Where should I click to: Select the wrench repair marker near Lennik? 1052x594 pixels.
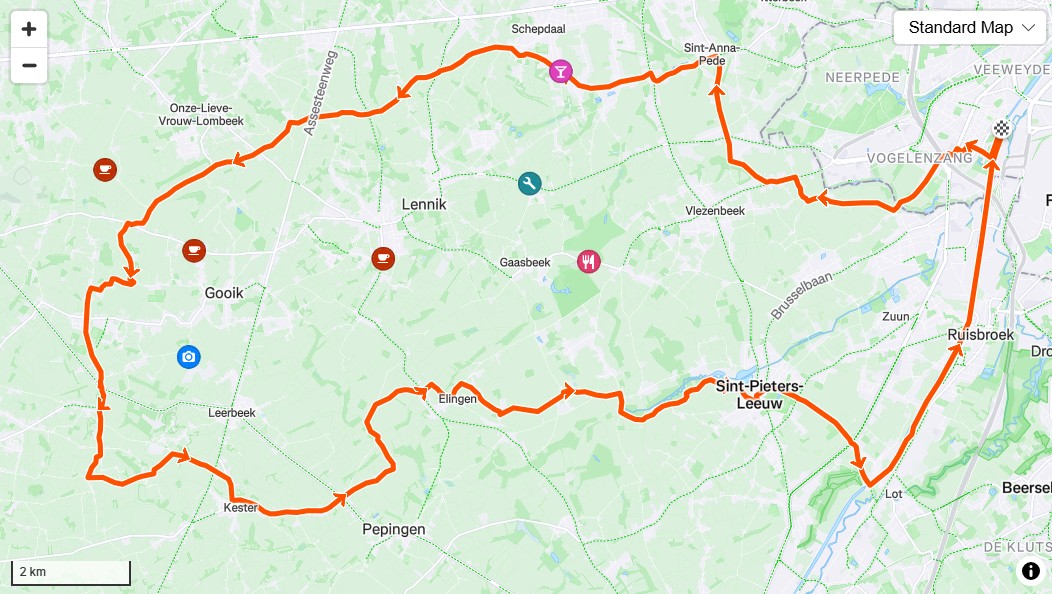(x=529, y=183)
